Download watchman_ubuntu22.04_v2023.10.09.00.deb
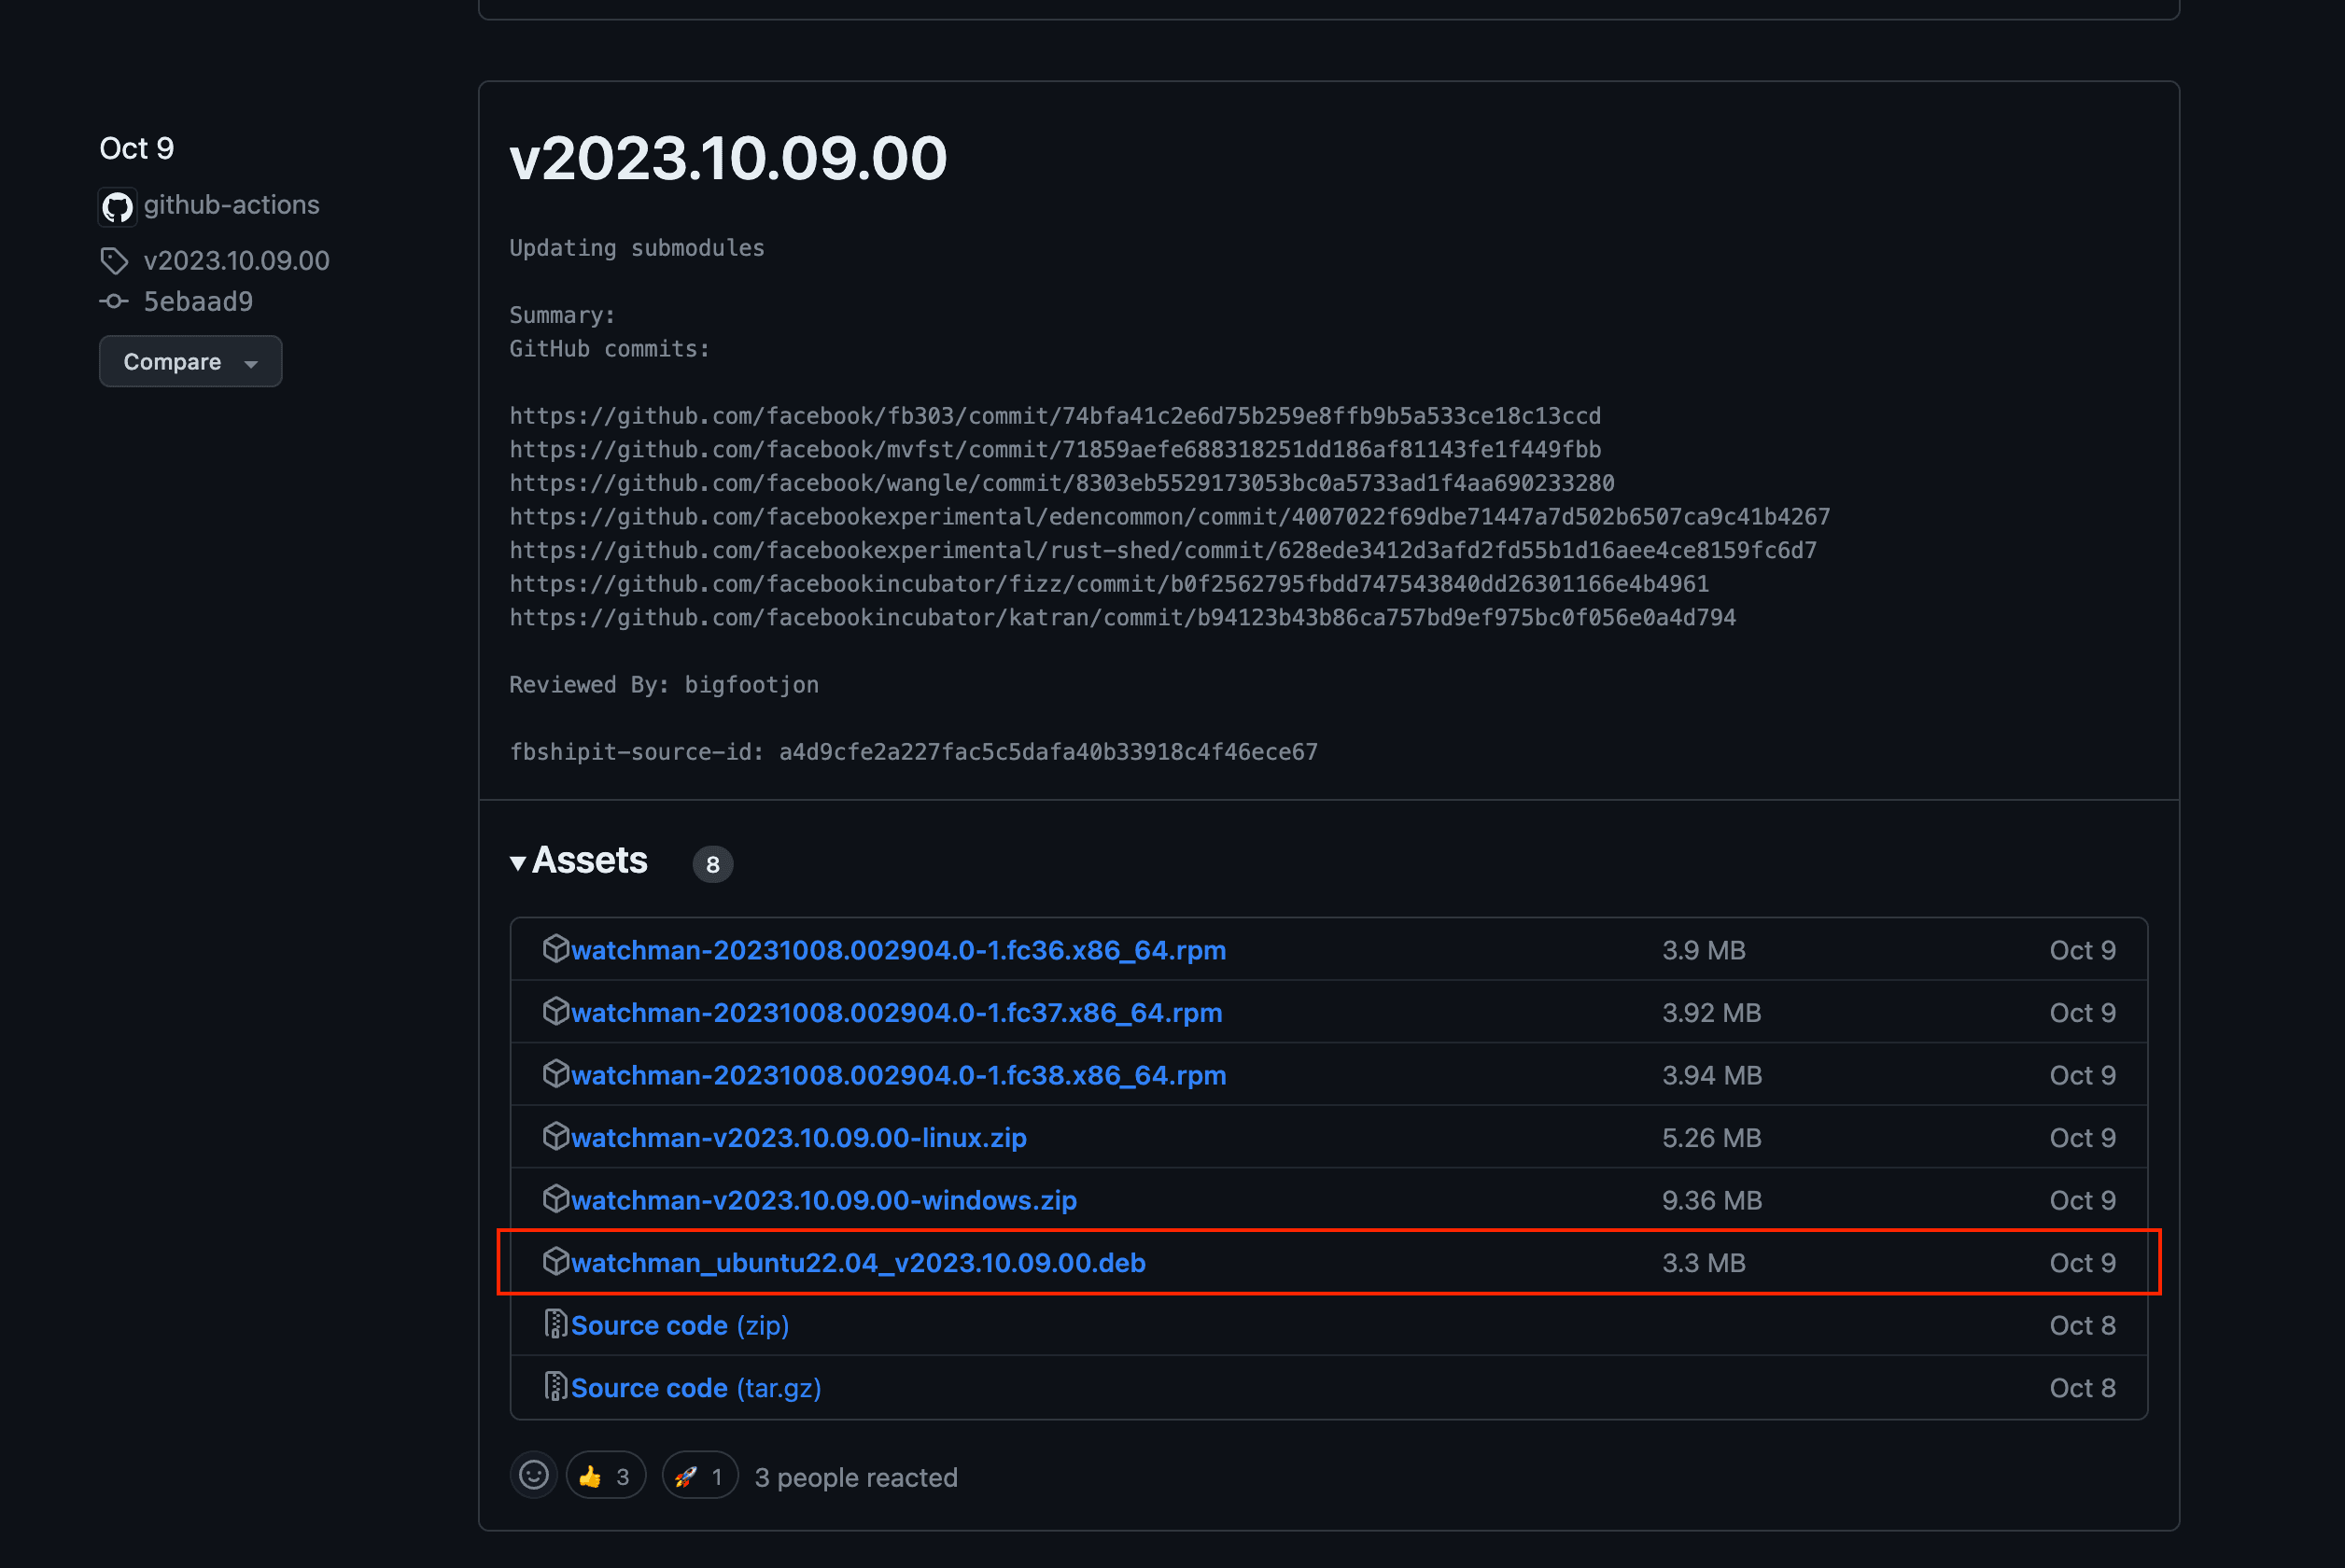The image size is (2345, 1568). point(858,1263)
